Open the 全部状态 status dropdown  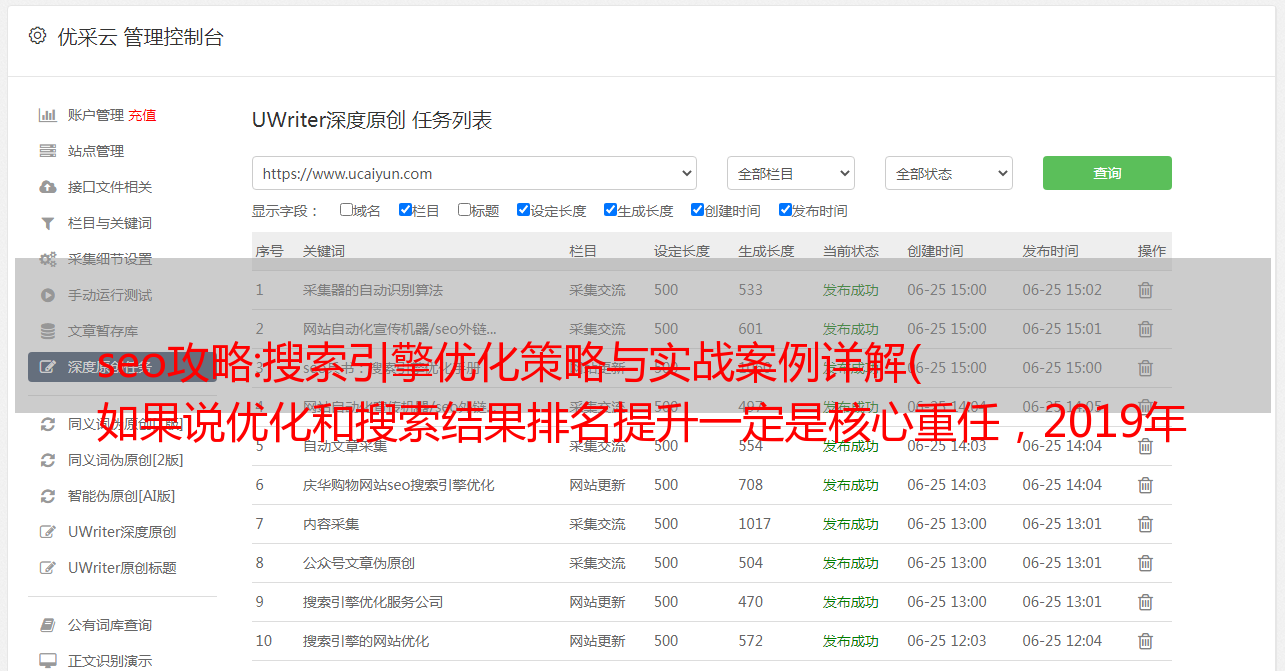click(948, 173)
